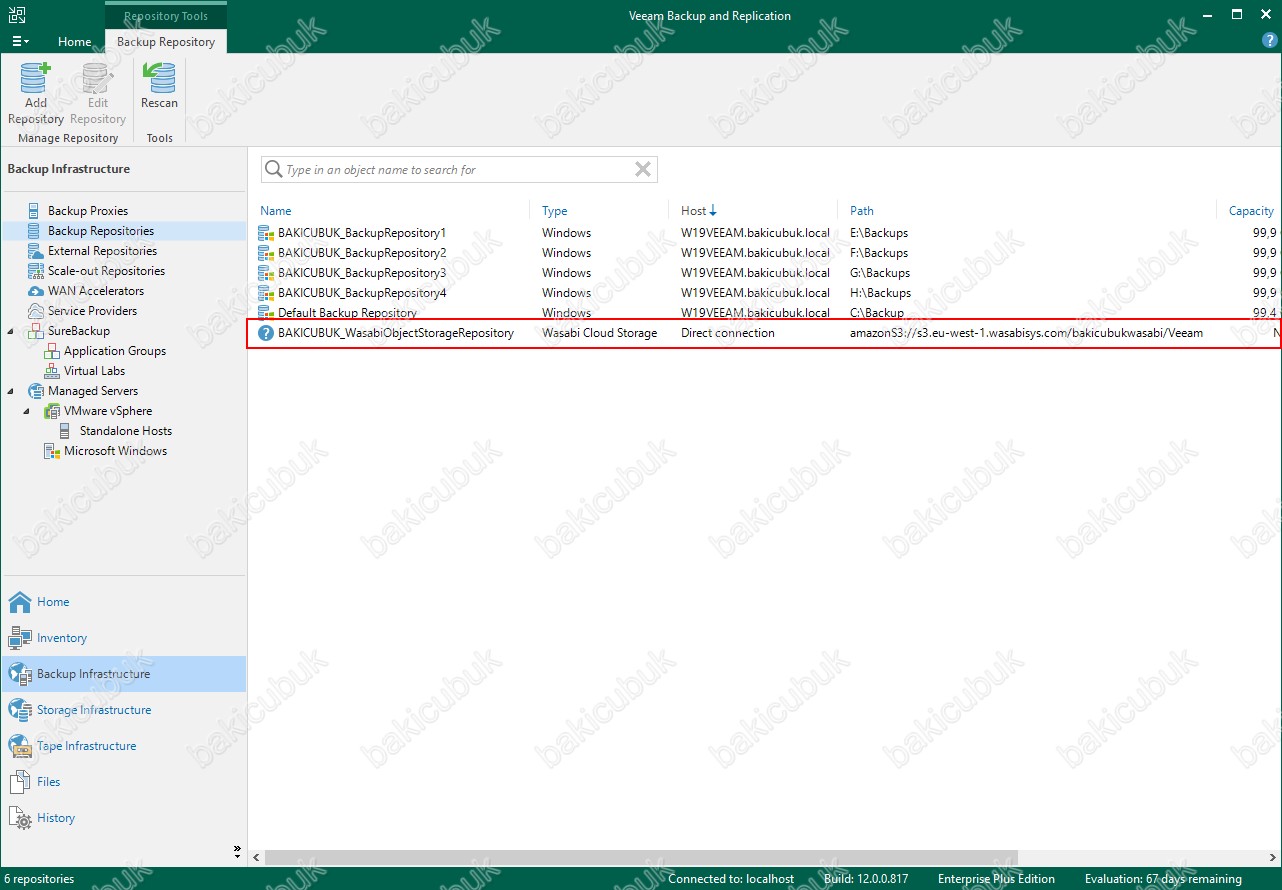Select VMware vSphere node
The width and height of the screenshot is (1282, 890).
pos(108,411)
